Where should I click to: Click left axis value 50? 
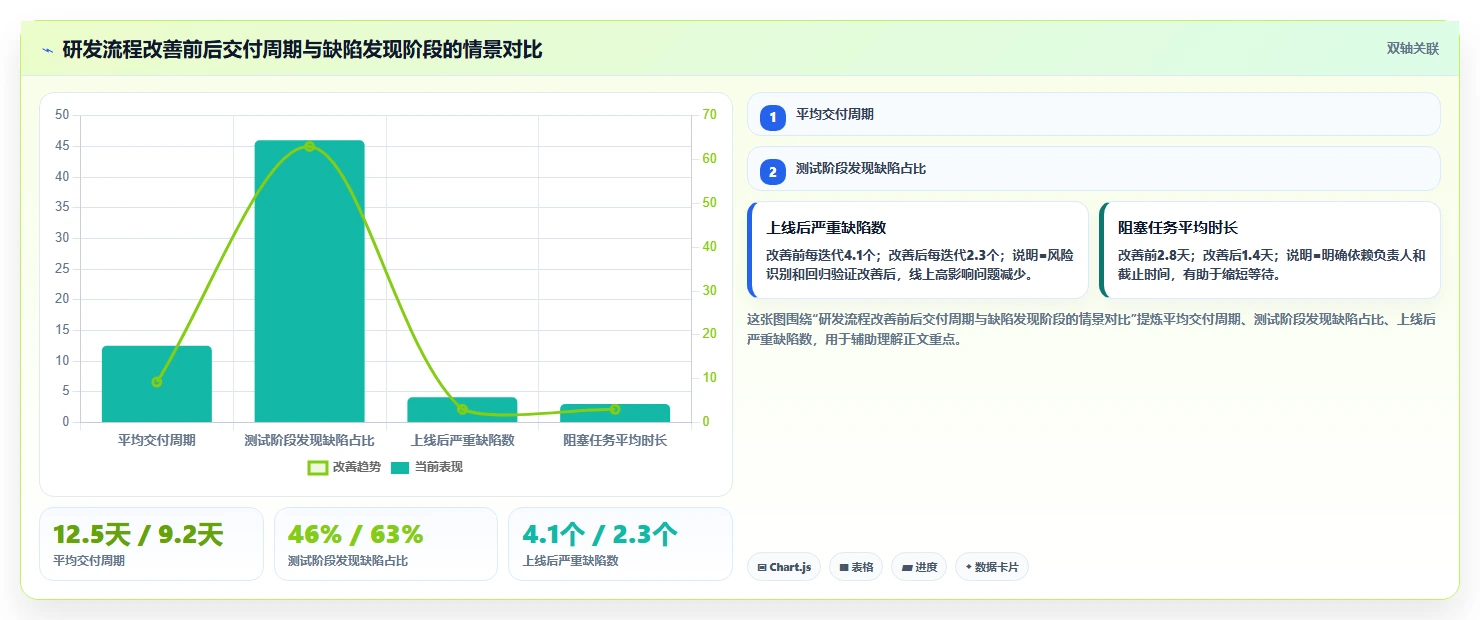click(x=62, y=115)
